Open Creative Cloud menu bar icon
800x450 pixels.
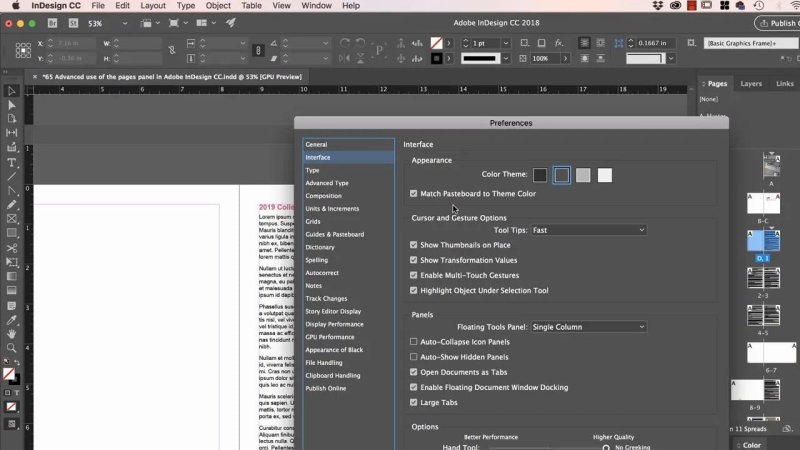point(675,6)
